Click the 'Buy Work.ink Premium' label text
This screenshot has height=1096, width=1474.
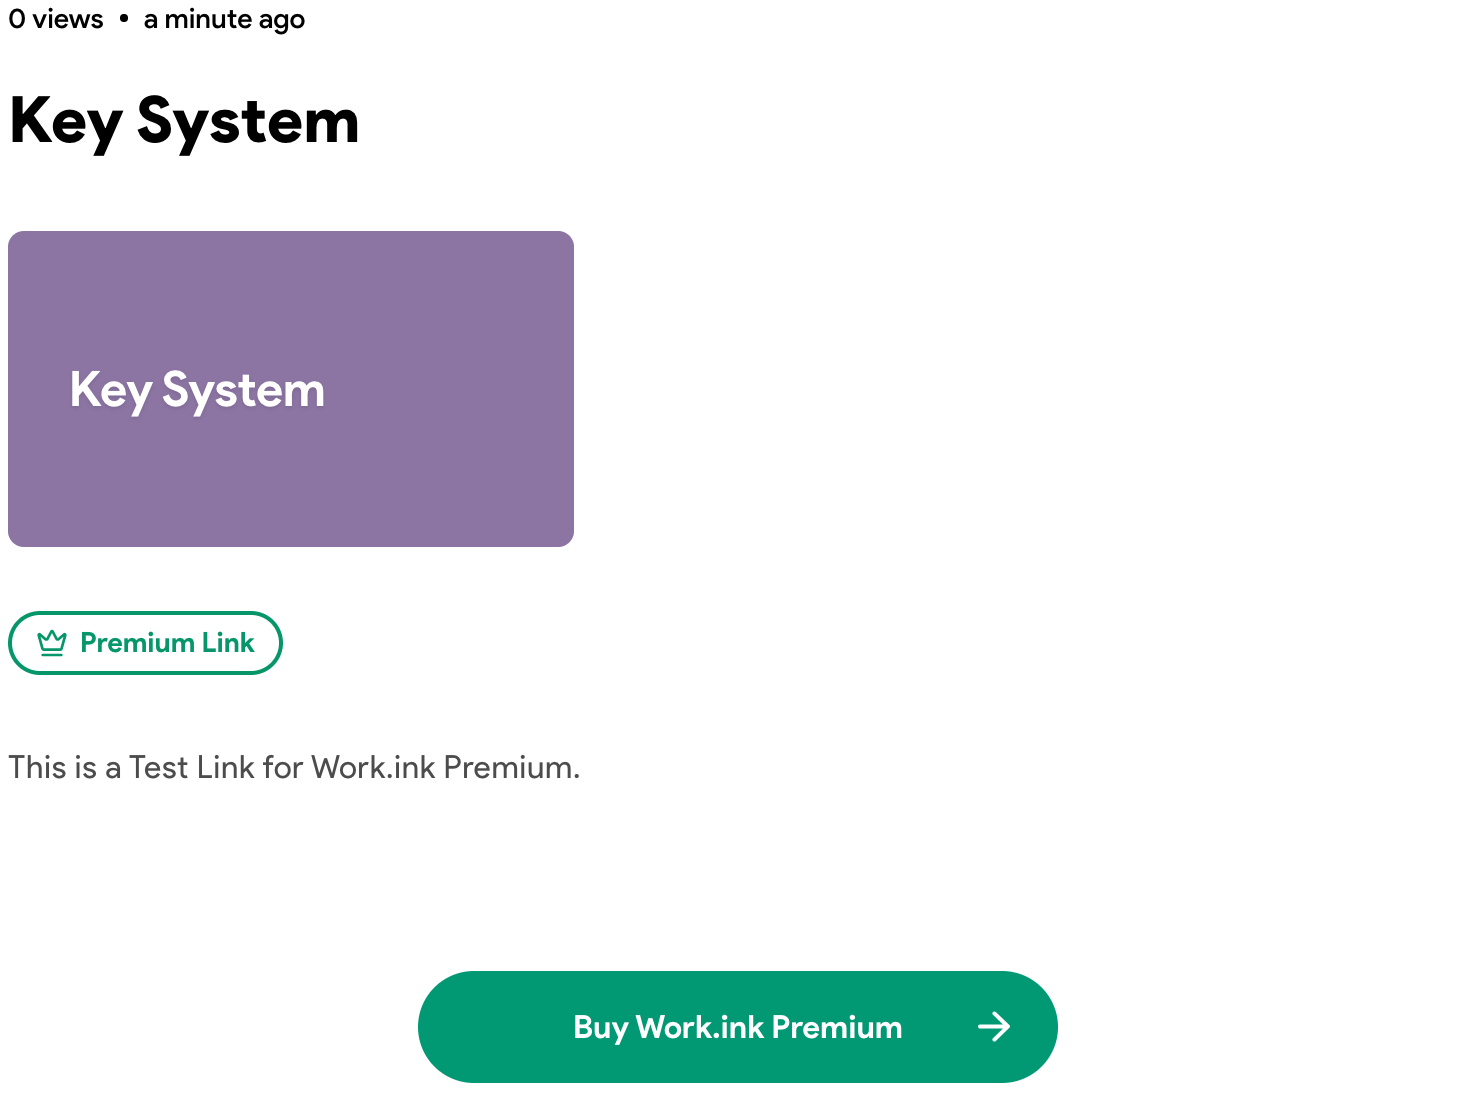pos(738,1028)
